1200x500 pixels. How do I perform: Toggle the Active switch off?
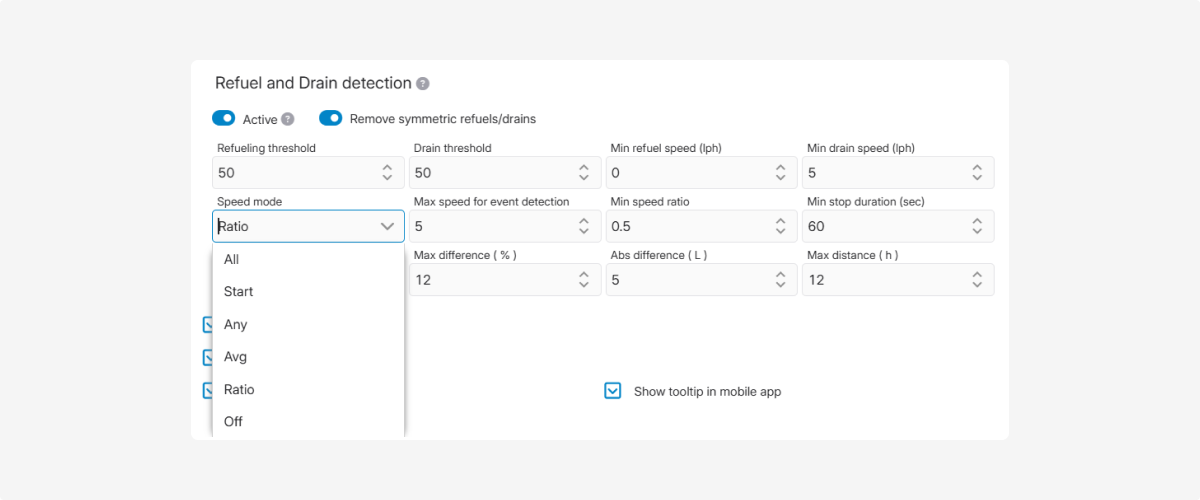[x=223, y=118]
